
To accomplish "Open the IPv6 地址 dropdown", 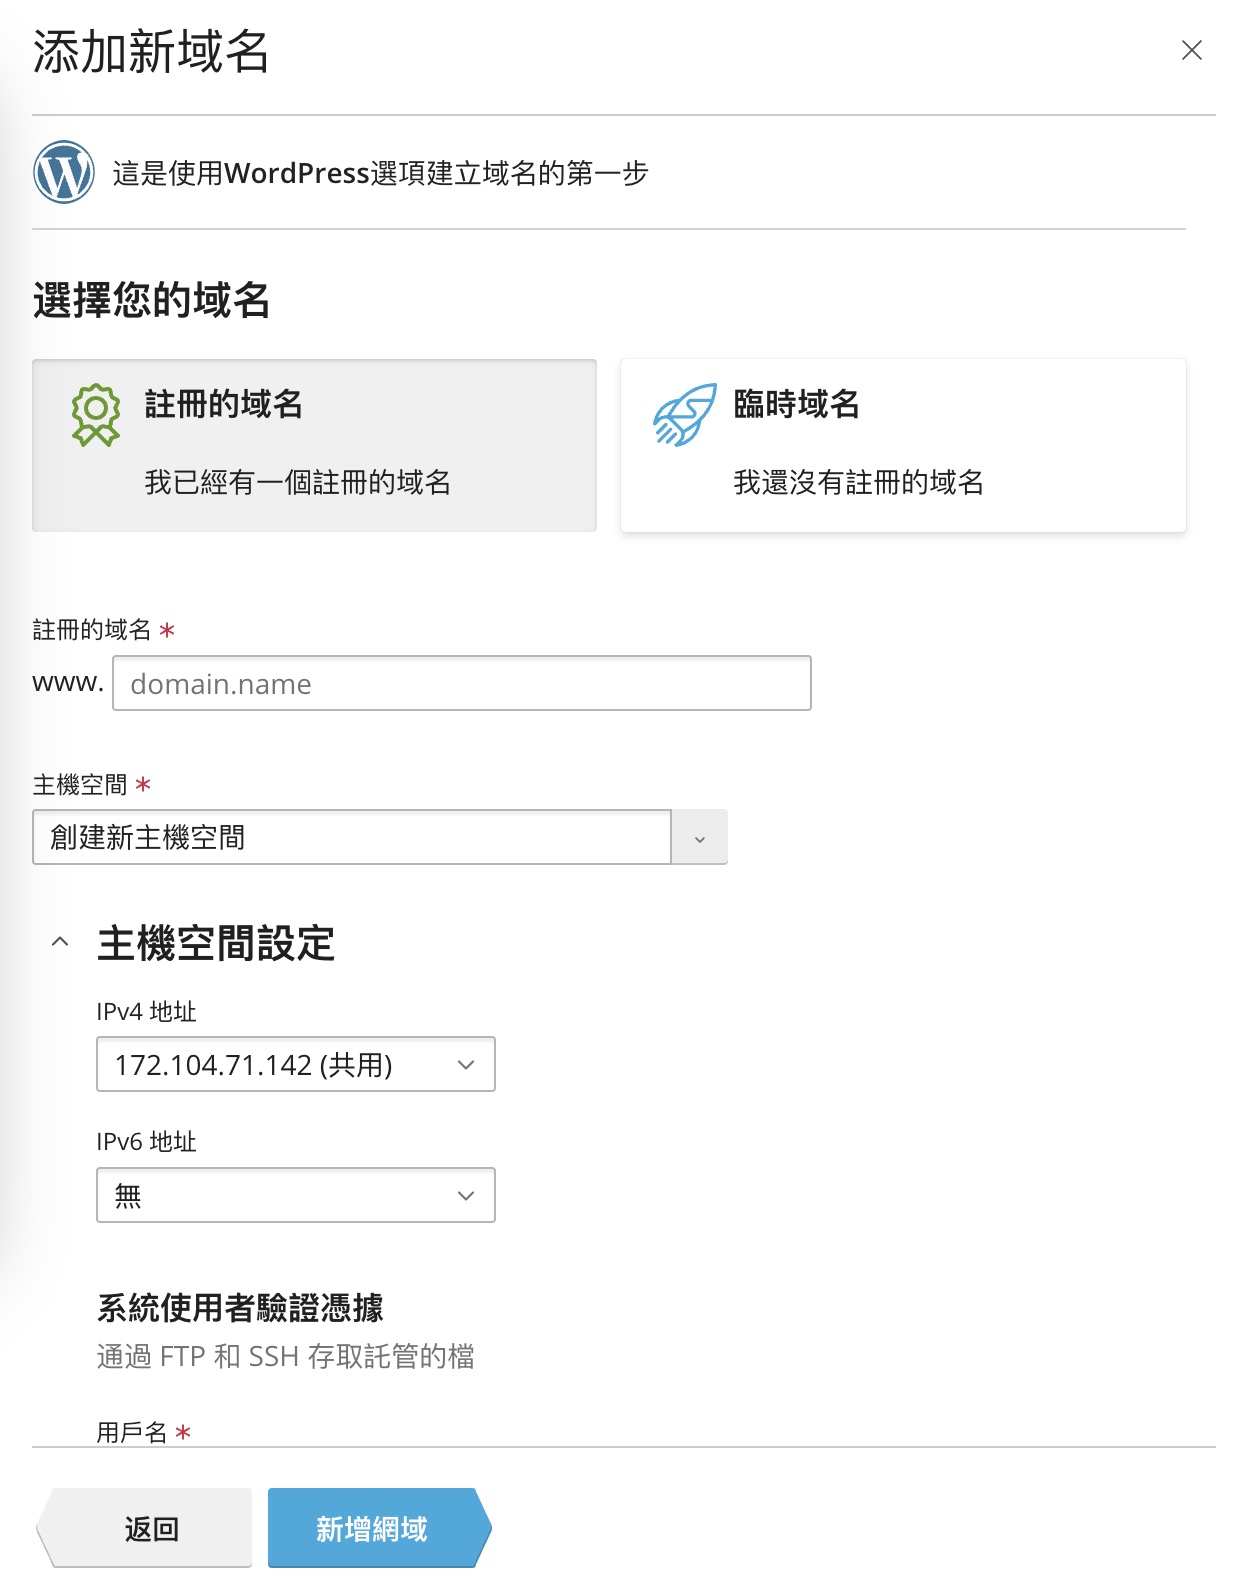I will click(x=295, y=1195).
